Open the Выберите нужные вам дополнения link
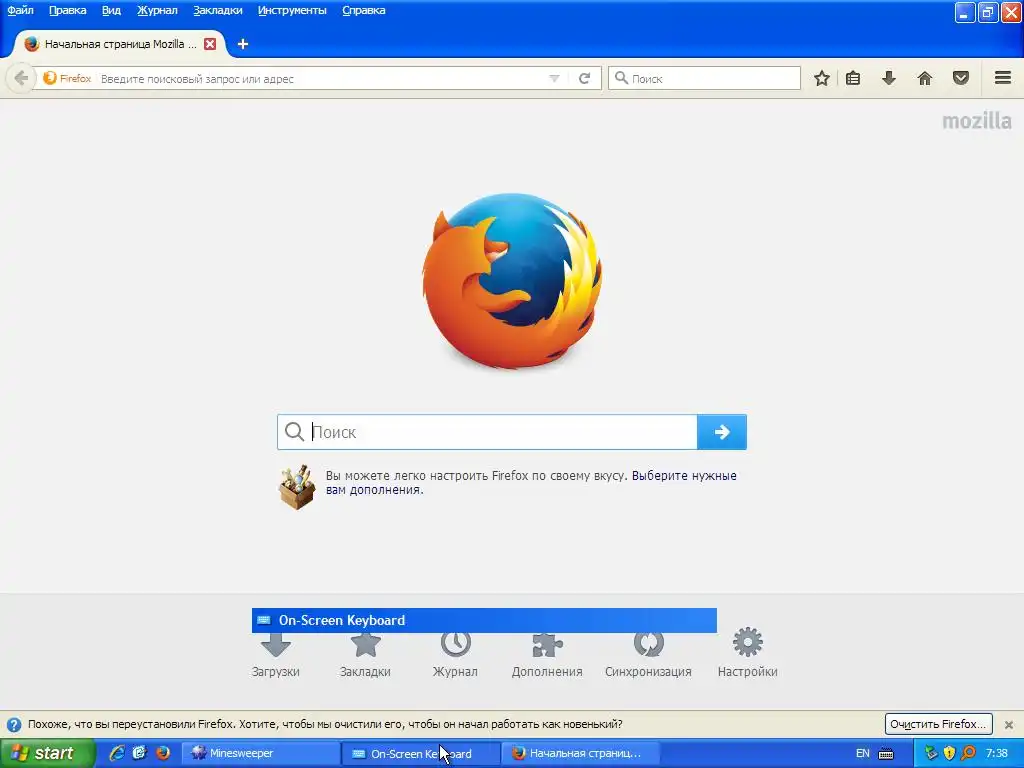 click(x=531, y=483)
